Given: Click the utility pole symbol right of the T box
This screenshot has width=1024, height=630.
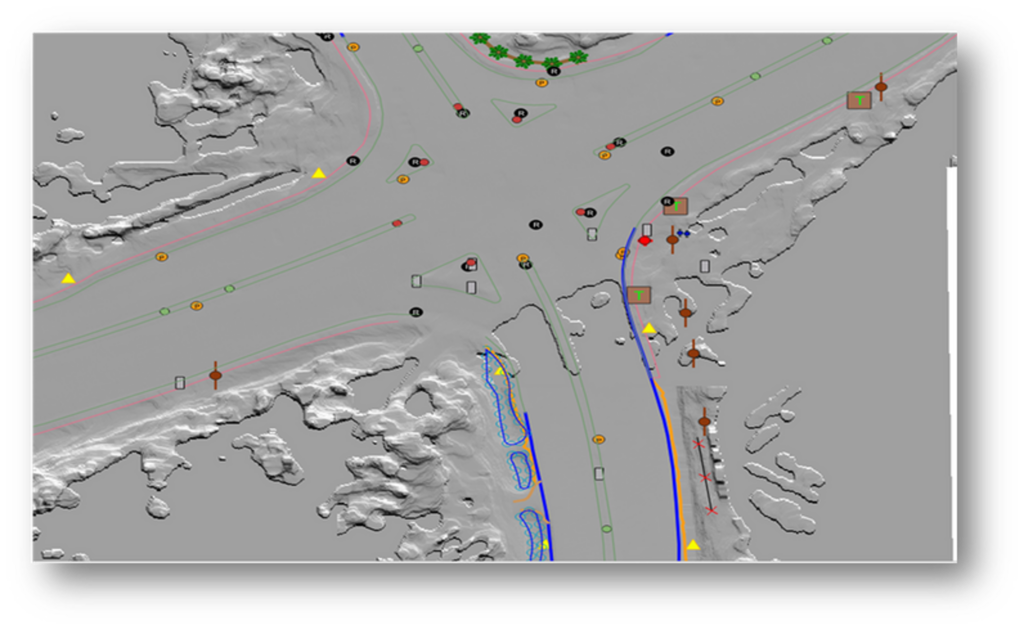Looking at the screenshot, I should tap(881, 88).
